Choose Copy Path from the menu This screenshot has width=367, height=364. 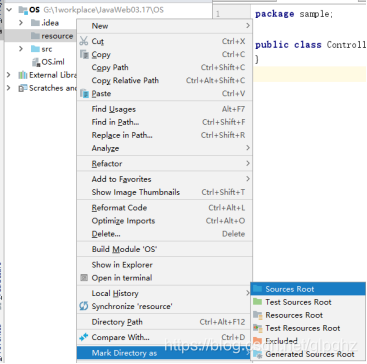coord(165,67)
